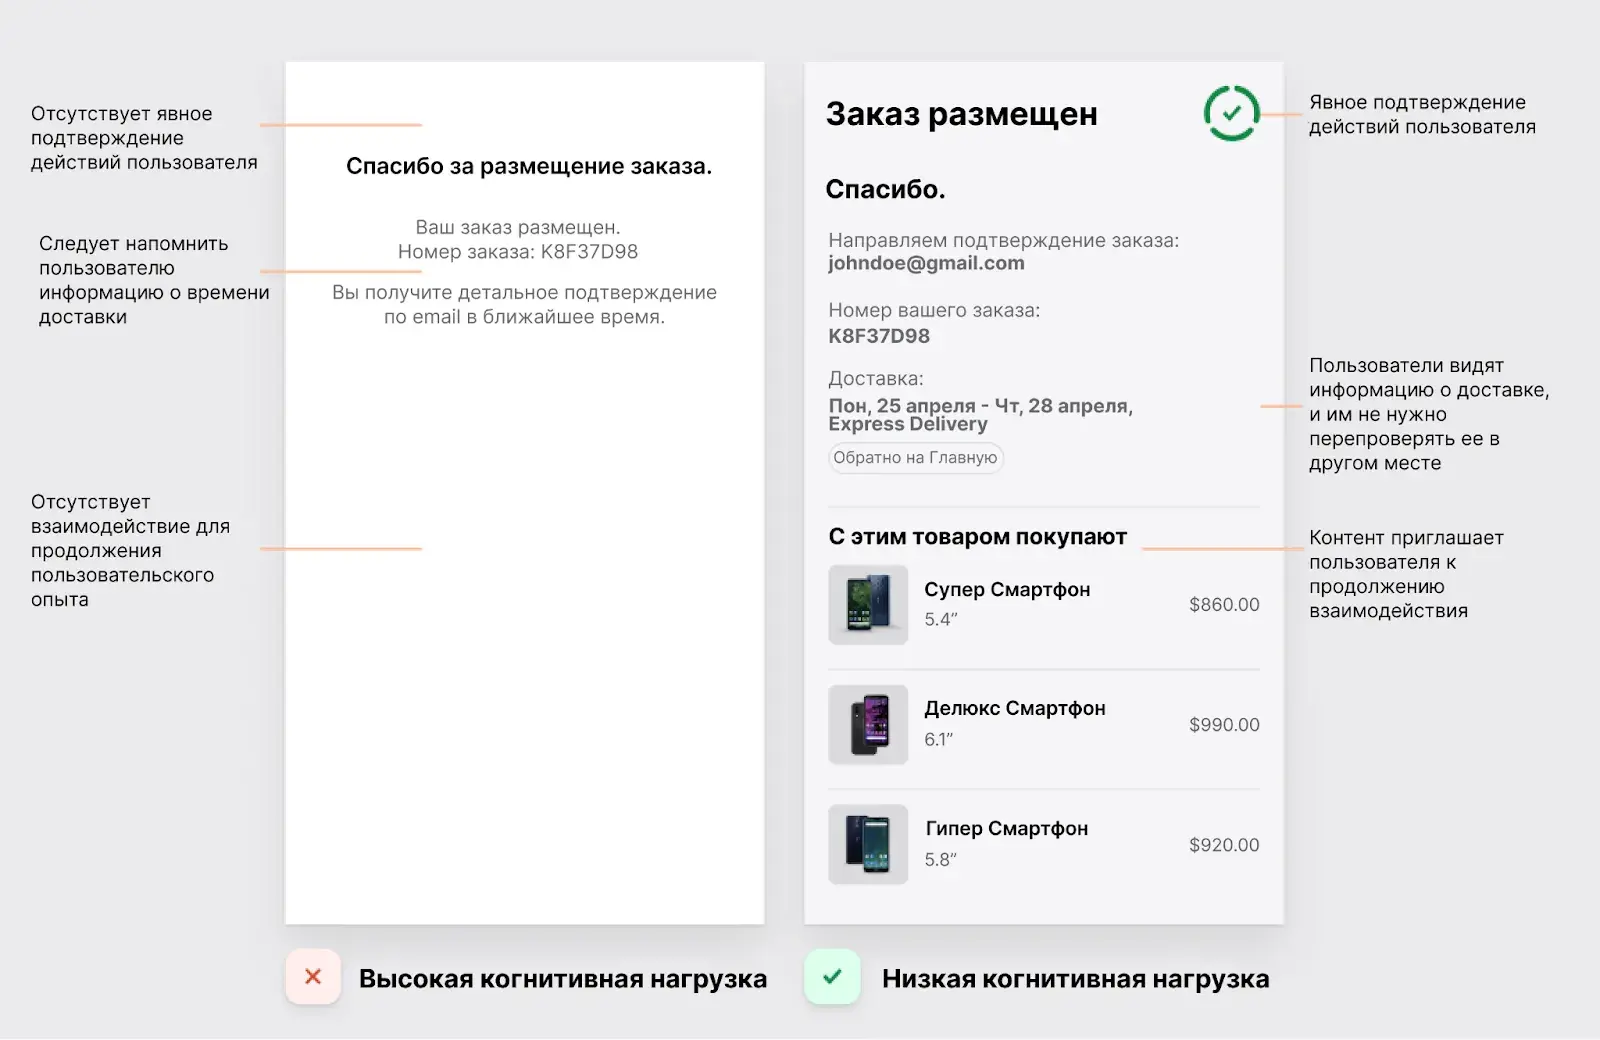Image resolution: width=1600 pixels, height=1040 pixels.
Task: Click the order number K8F37D98 on right card
Action: coord(879,336)
